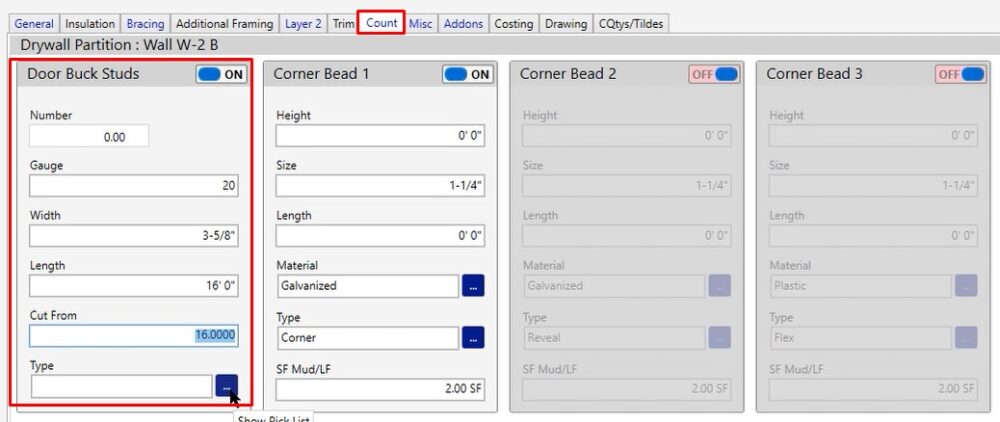Viewport: 1000px width, 422px height.
Task: Switch to the General tab
Action: coord(34,23)
